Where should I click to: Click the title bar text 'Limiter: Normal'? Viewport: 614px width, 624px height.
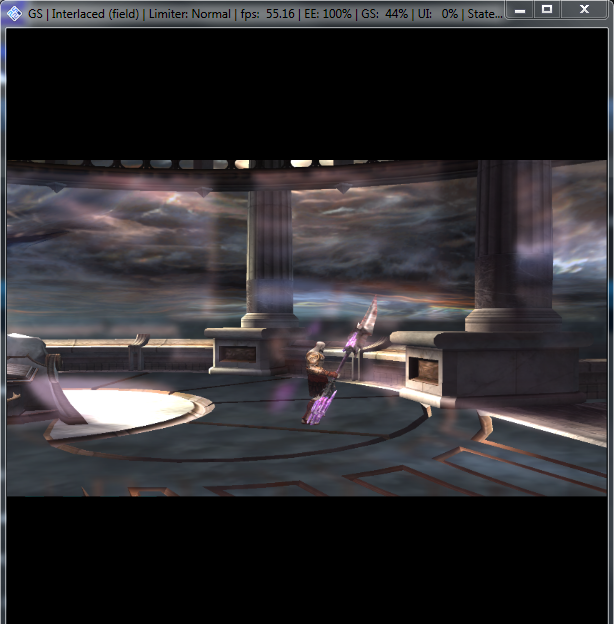tap(189, 14)
